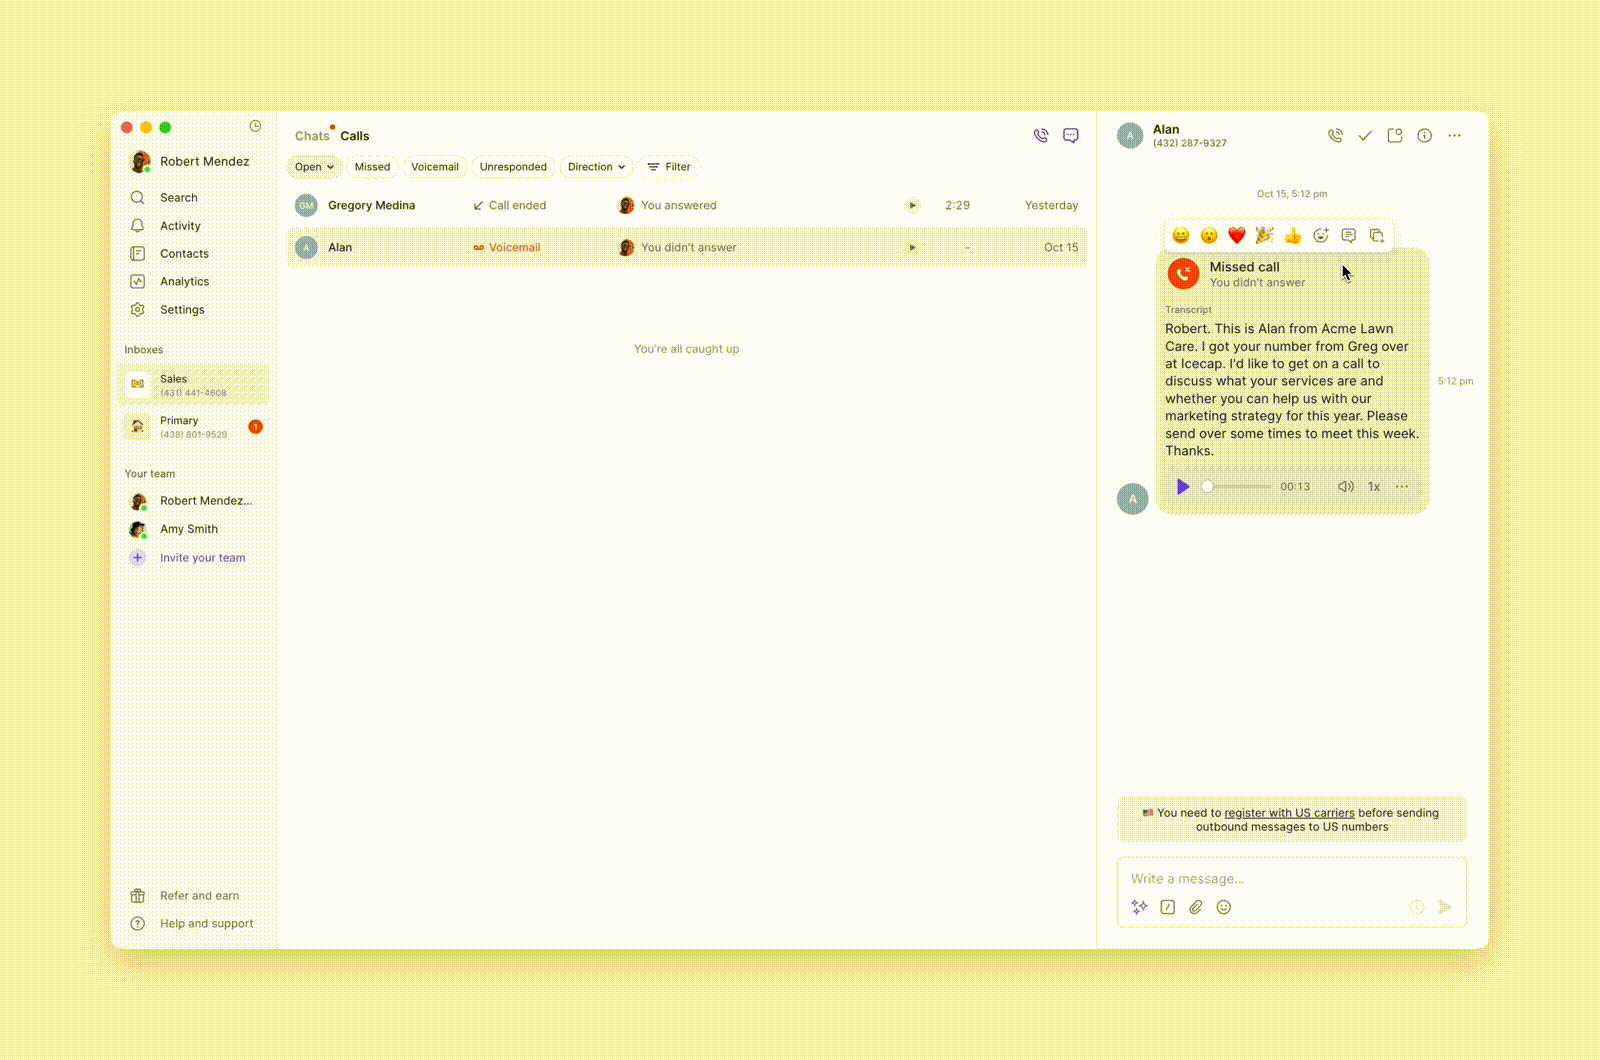Open the note/unread icon in Alan's header
This screenshot has width=1600, height=1060.
1395,136
